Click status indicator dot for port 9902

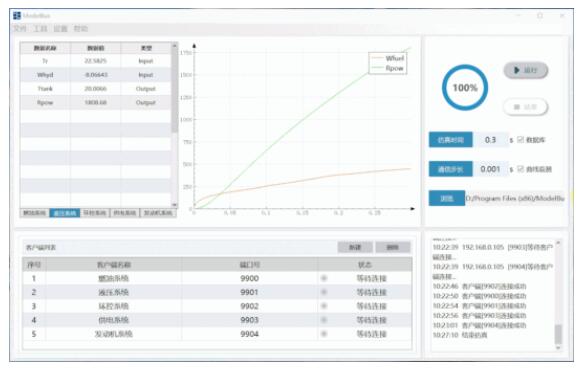(324, 306)
